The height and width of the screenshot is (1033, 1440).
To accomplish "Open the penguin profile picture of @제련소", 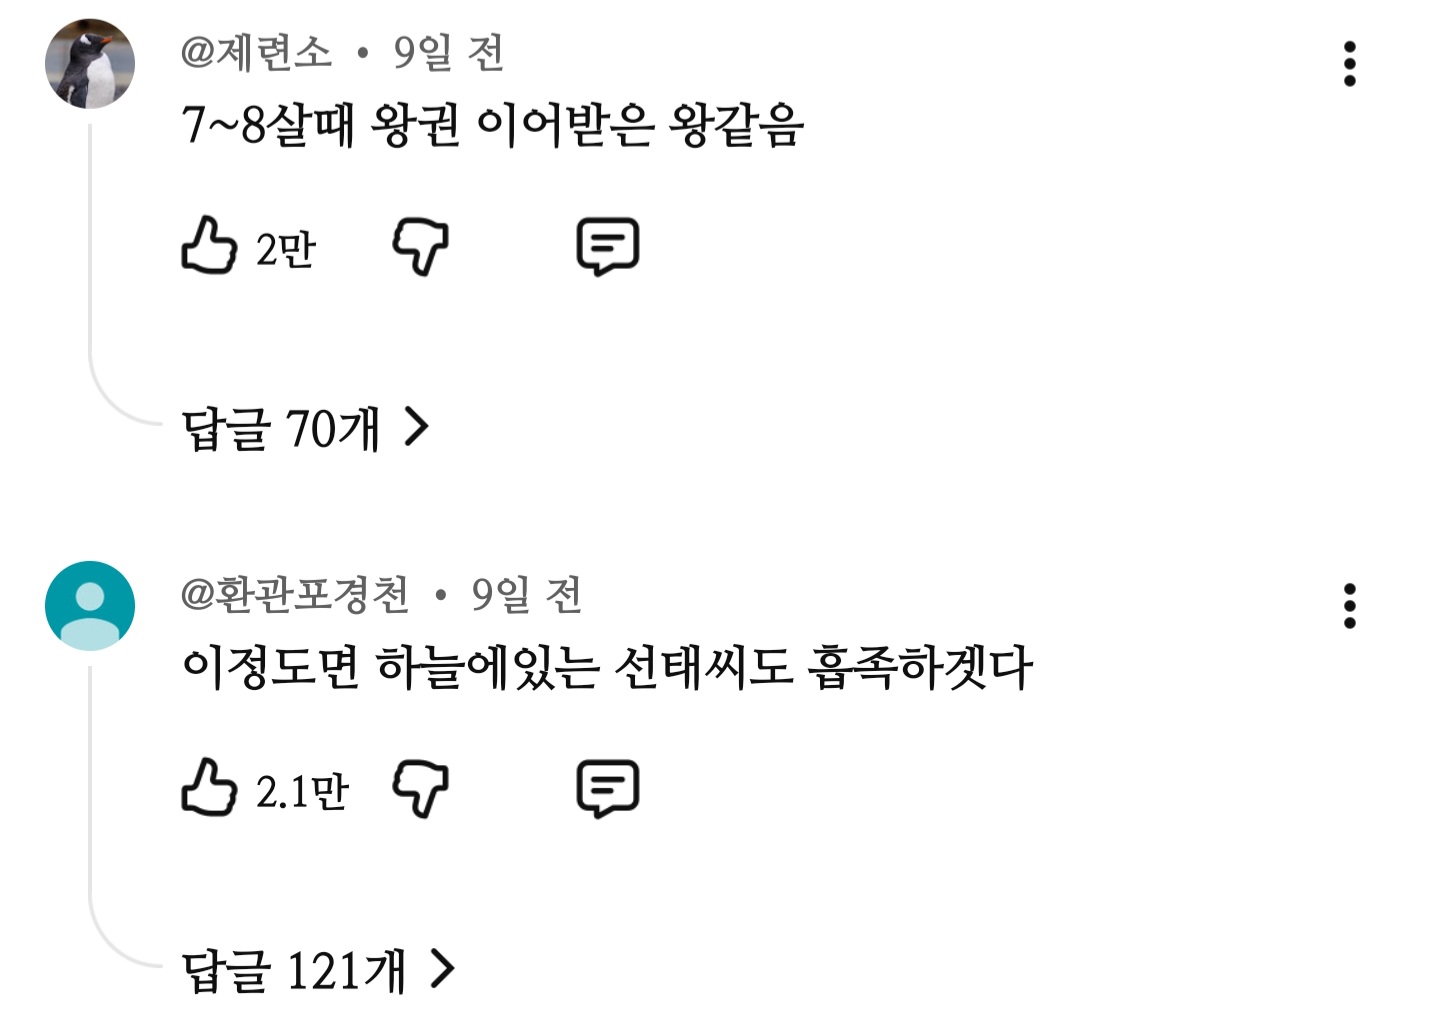I will click(x=90, y=63).
